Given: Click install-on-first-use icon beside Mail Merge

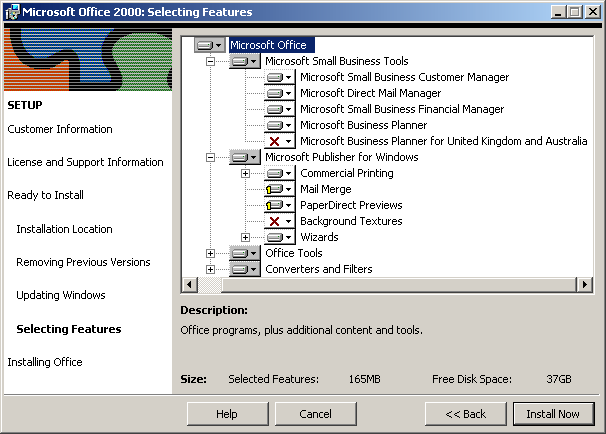Looking at the screenshot, I should point(280,189).
